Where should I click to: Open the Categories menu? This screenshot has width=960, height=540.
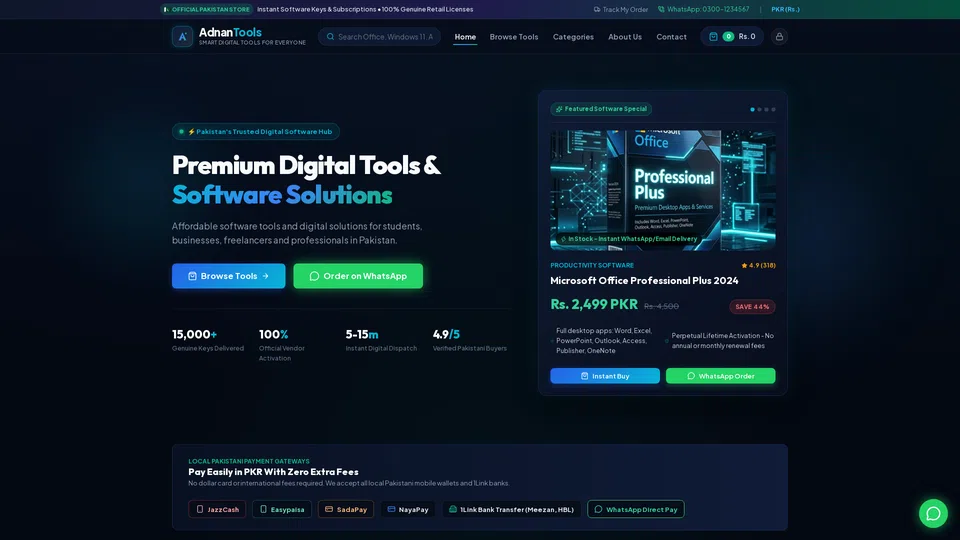573,37
